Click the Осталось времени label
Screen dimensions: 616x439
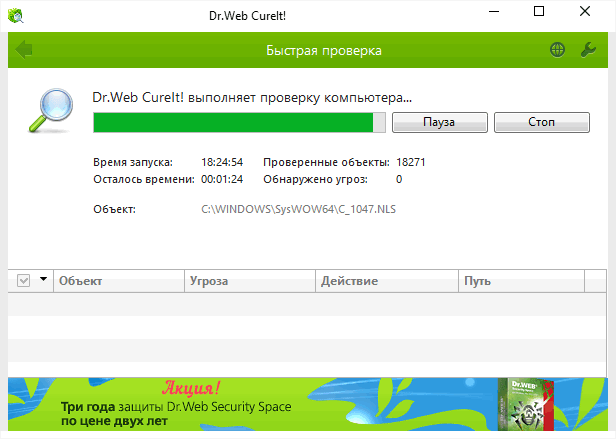pos(144,180)
